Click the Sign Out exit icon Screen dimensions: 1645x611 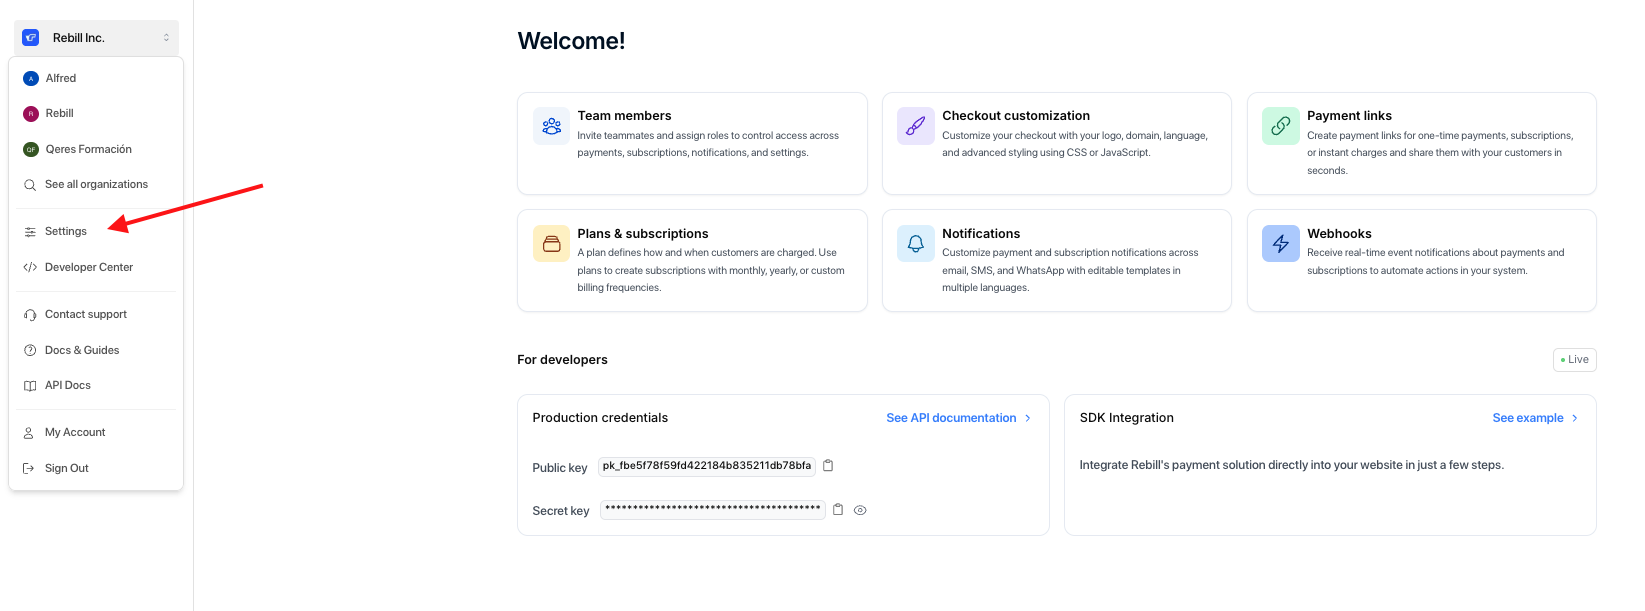[x=29, y=468]
